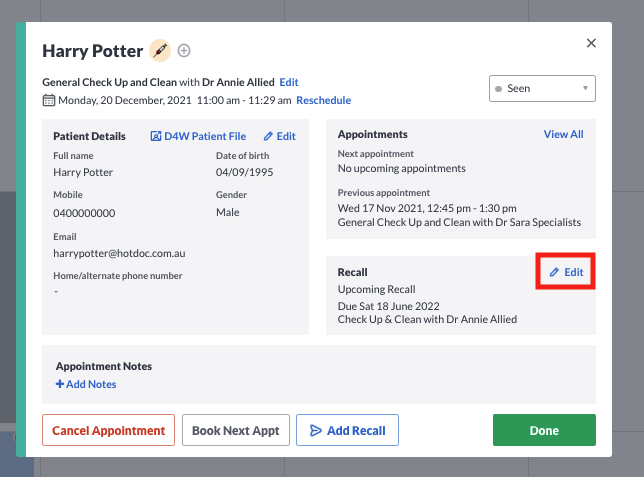Add Notes to the appointment
644x477 pixels.
[x=86, y=384]
